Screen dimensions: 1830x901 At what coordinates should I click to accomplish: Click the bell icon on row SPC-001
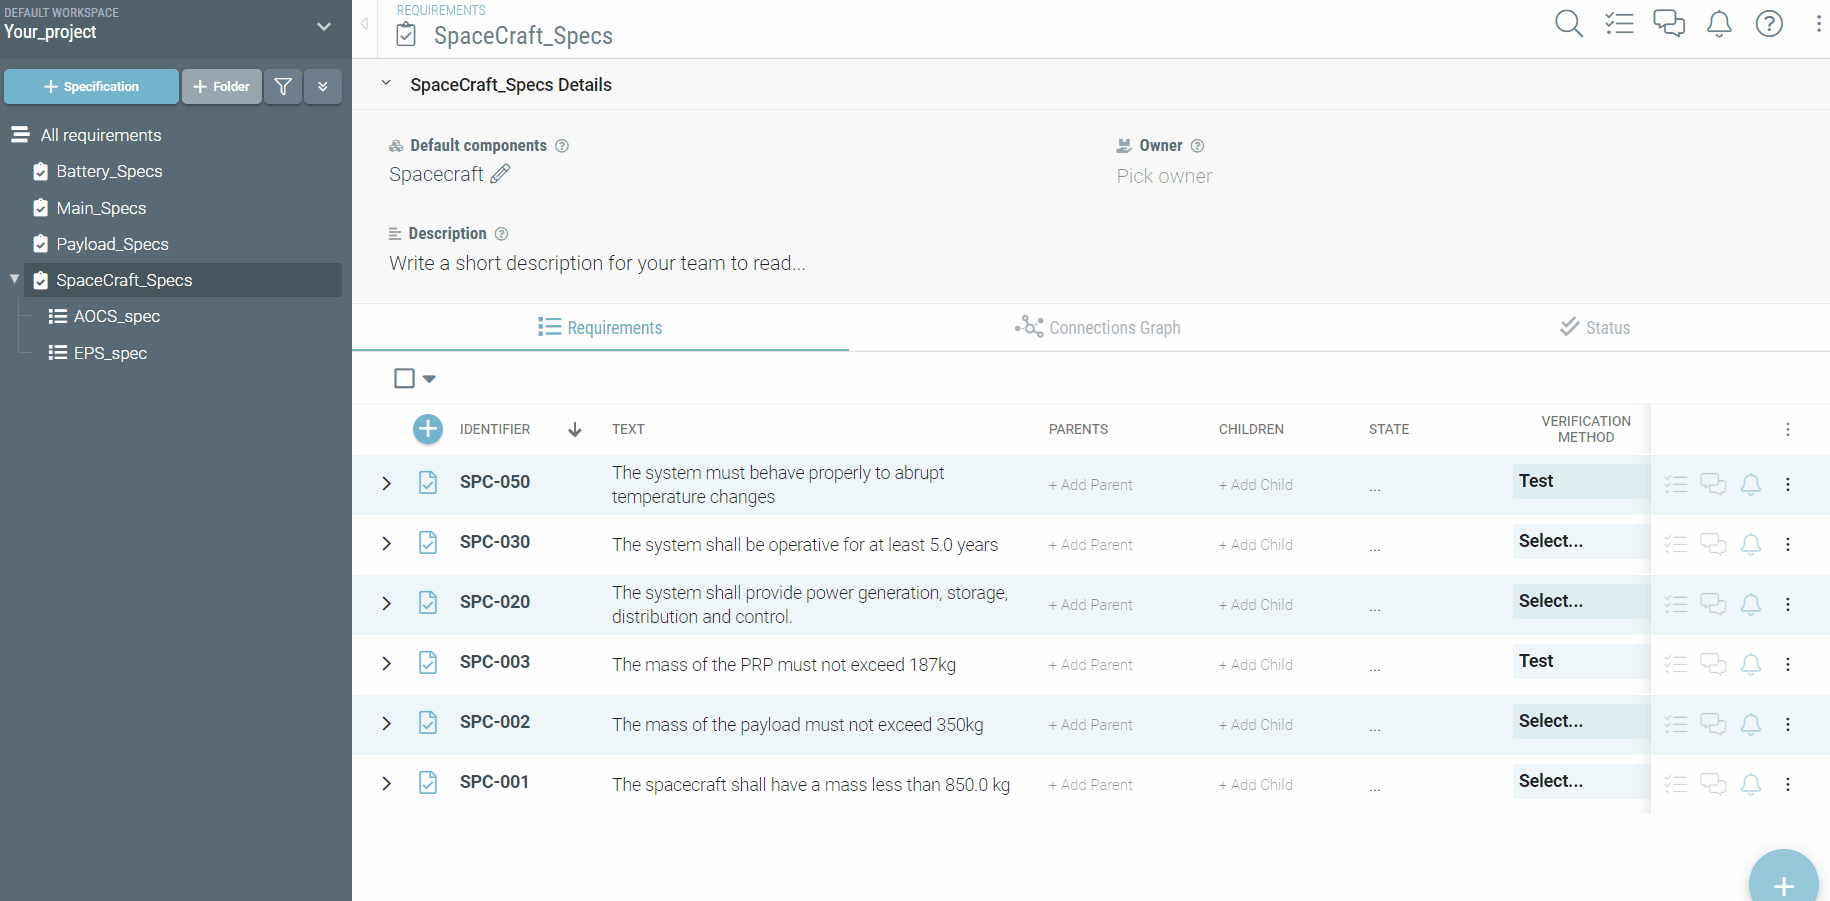coord(1751,784)
